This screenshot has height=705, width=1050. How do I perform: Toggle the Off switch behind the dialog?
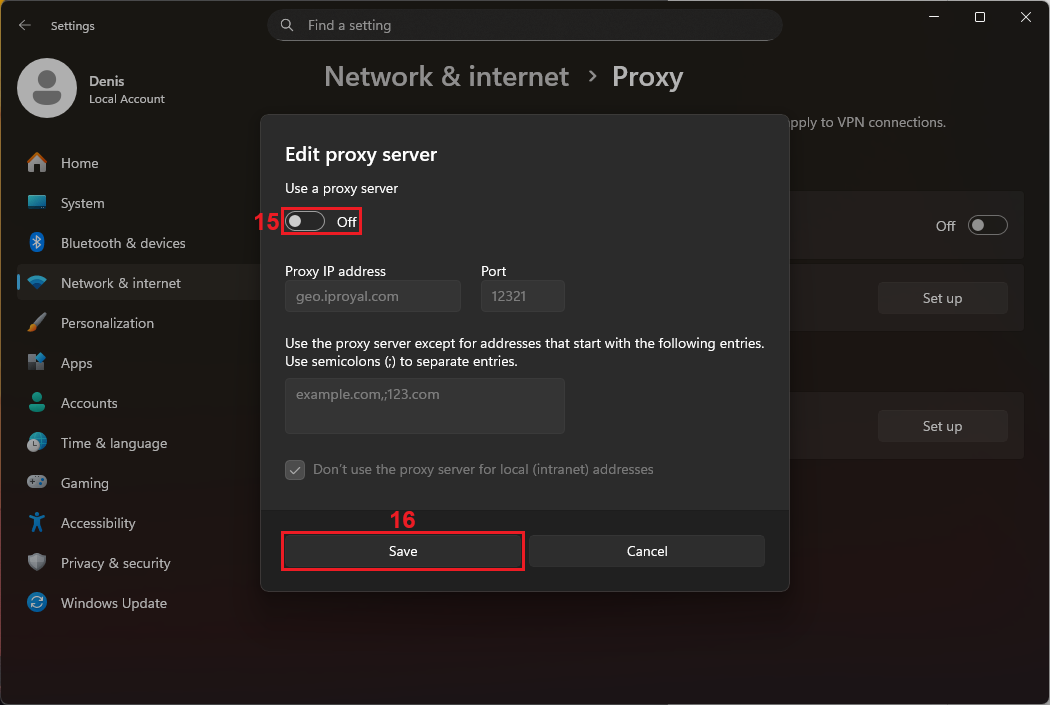(x=988, y=226)
